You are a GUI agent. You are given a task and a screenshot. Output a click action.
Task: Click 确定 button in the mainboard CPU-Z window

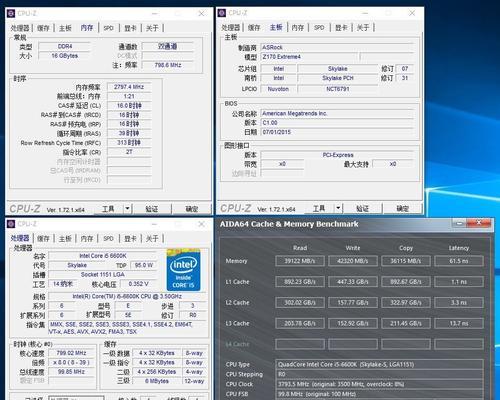click(x=402, y=208)
